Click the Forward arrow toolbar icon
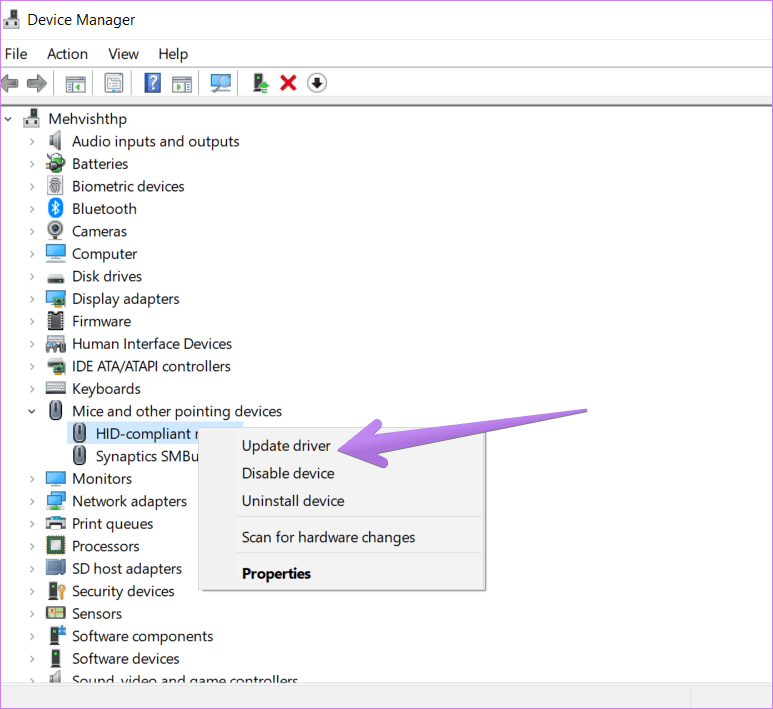 click(36, 83)
